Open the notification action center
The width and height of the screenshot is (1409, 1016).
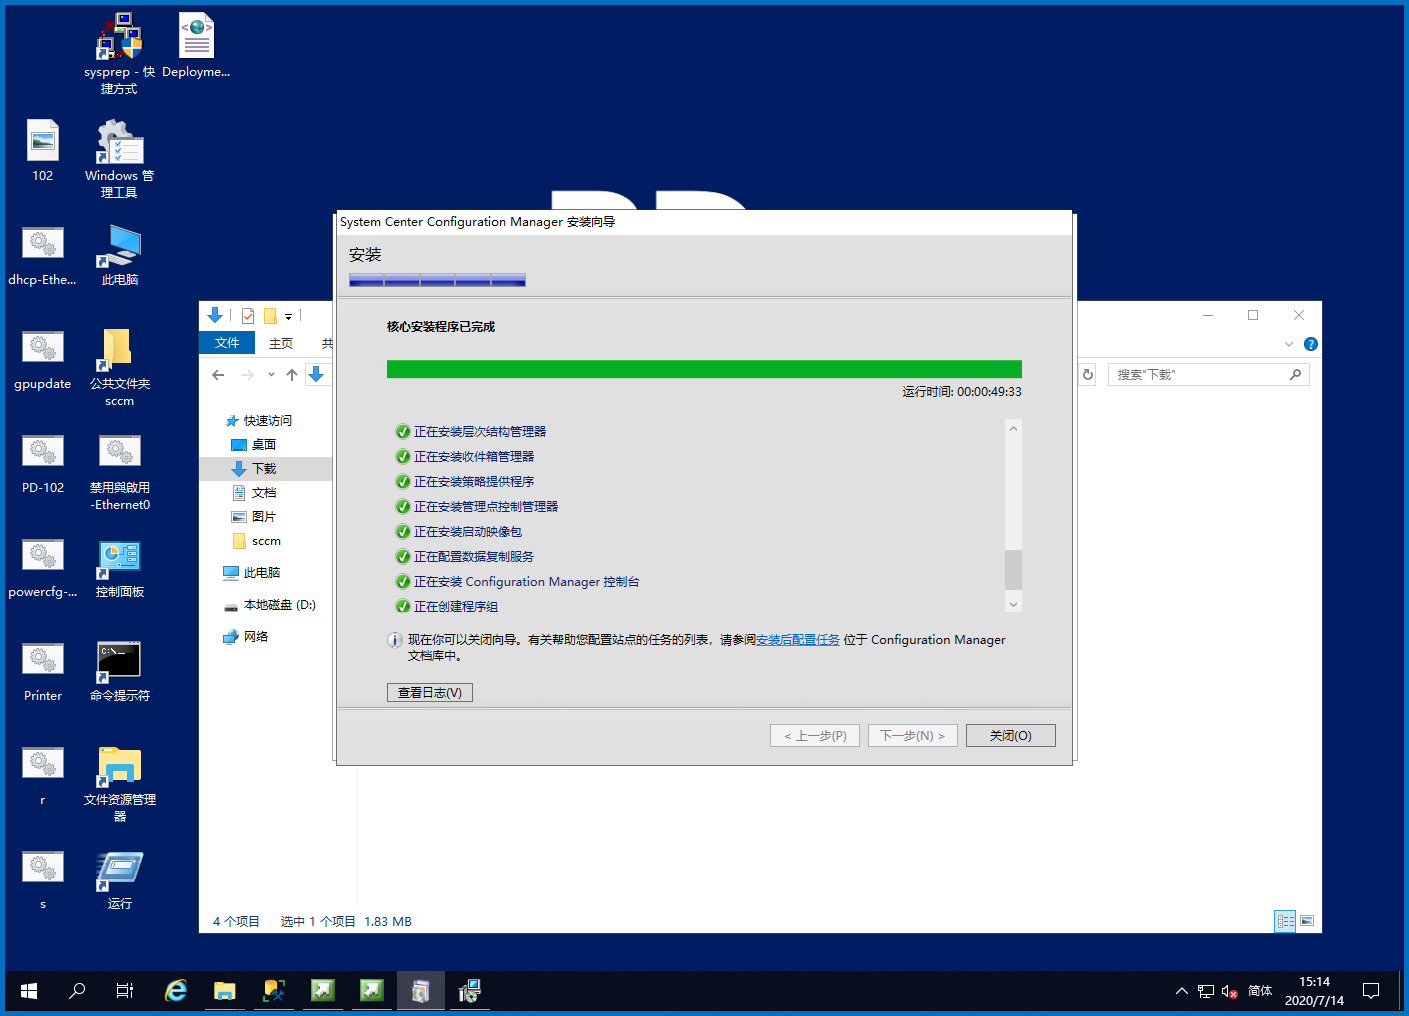[1371, 991]
